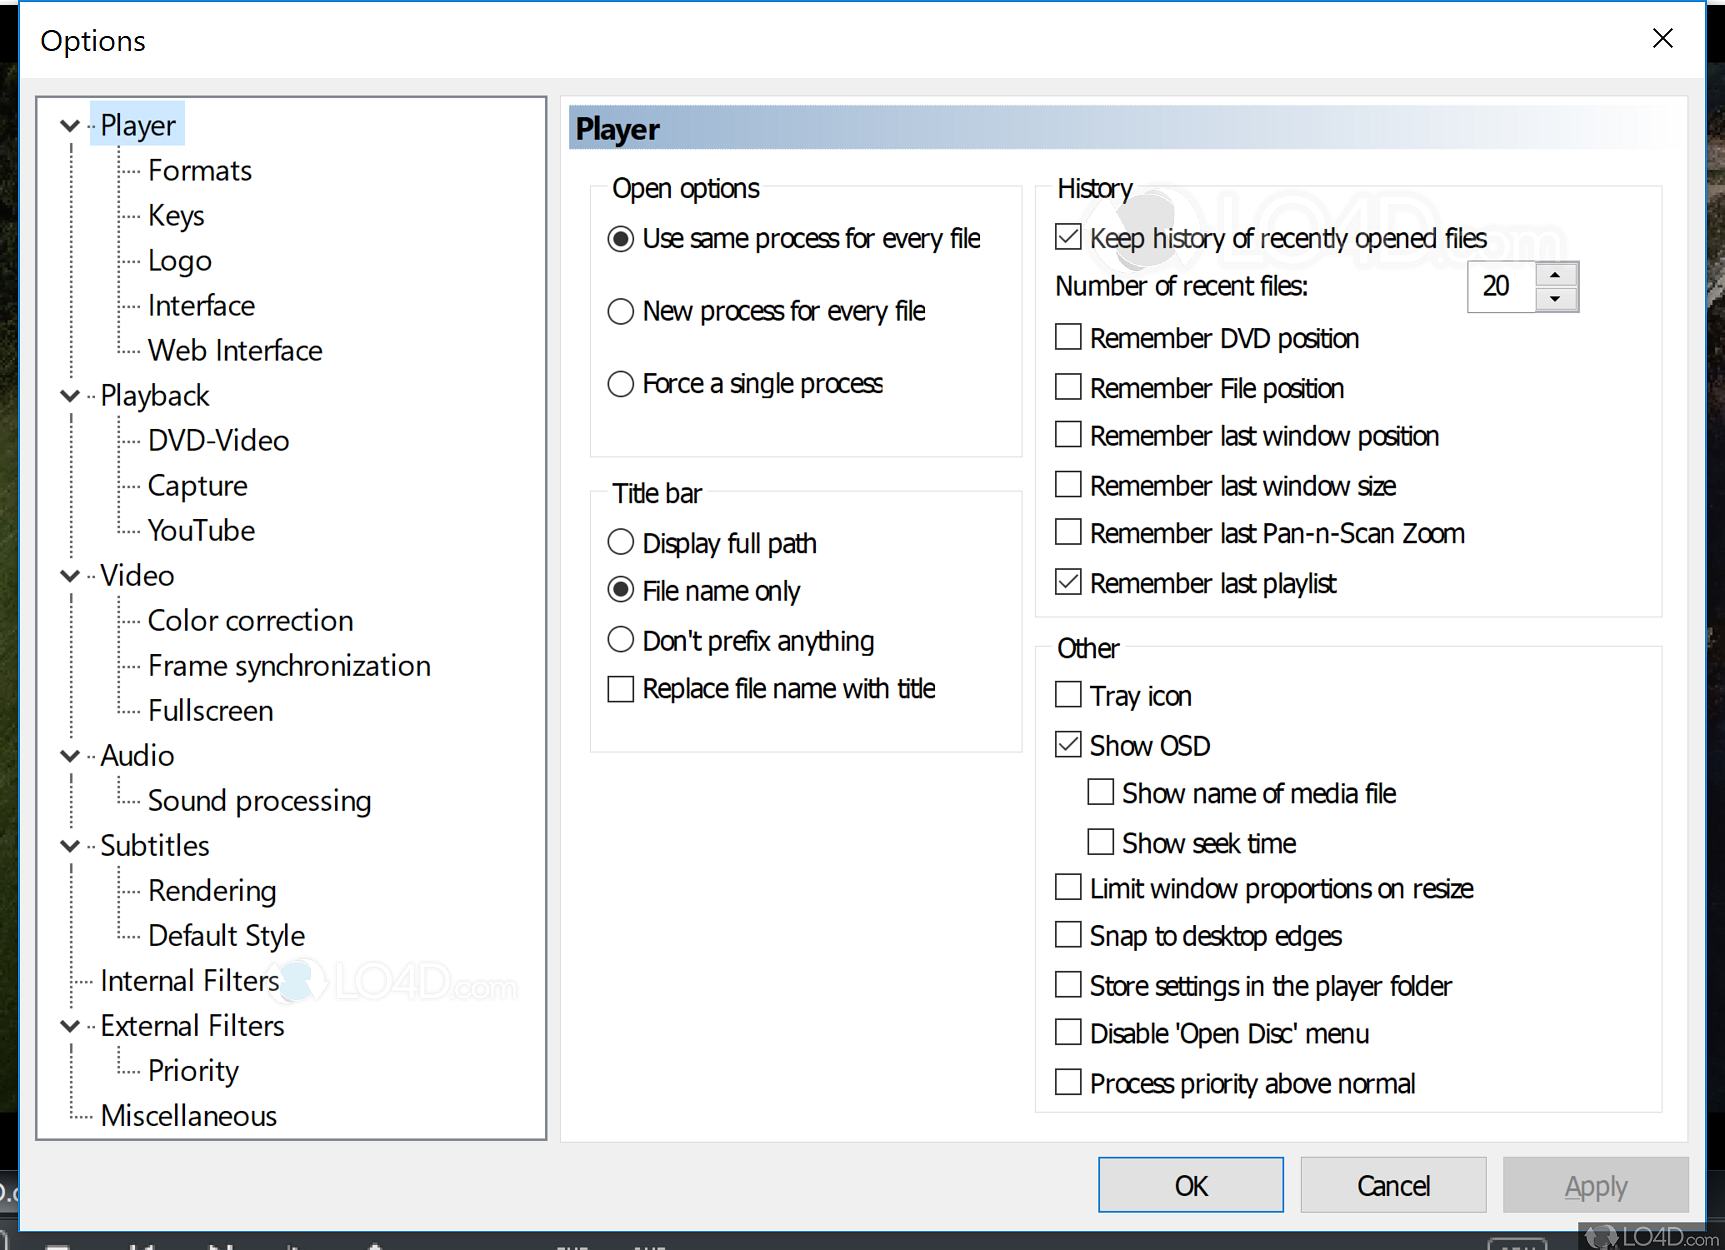Uncheck Keep history of recently opened files

1068,238
